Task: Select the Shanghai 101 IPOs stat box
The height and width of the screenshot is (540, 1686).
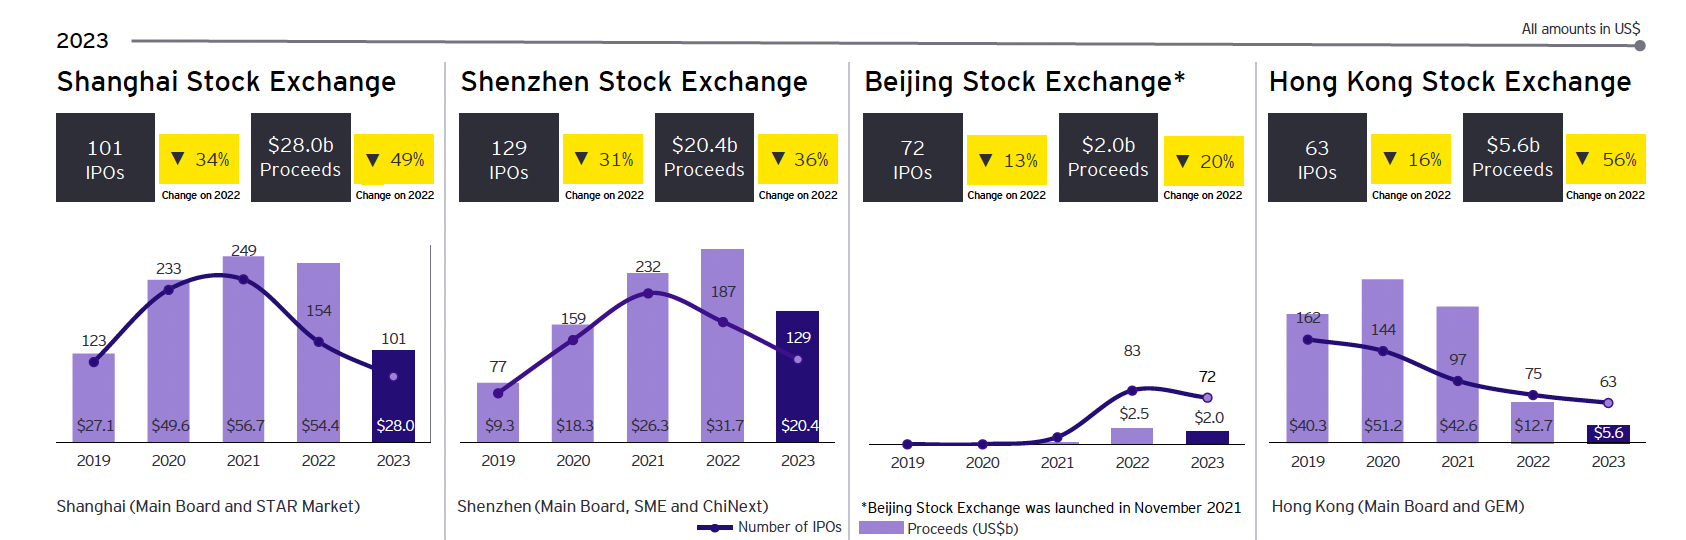Action: point(105,158)
